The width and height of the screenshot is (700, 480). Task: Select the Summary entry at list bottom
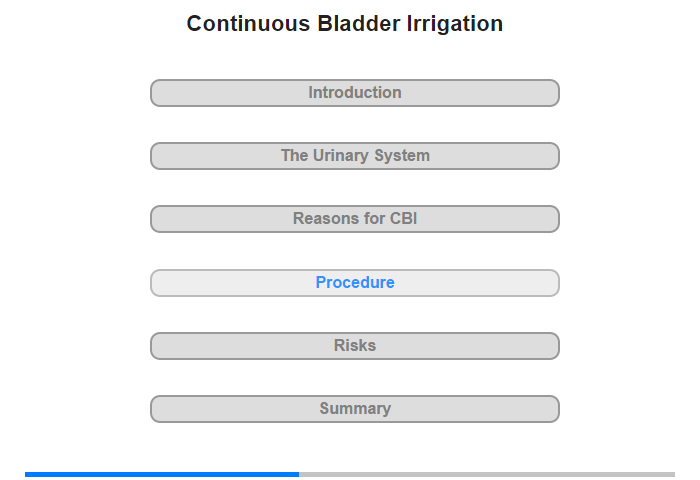(355, 408)
